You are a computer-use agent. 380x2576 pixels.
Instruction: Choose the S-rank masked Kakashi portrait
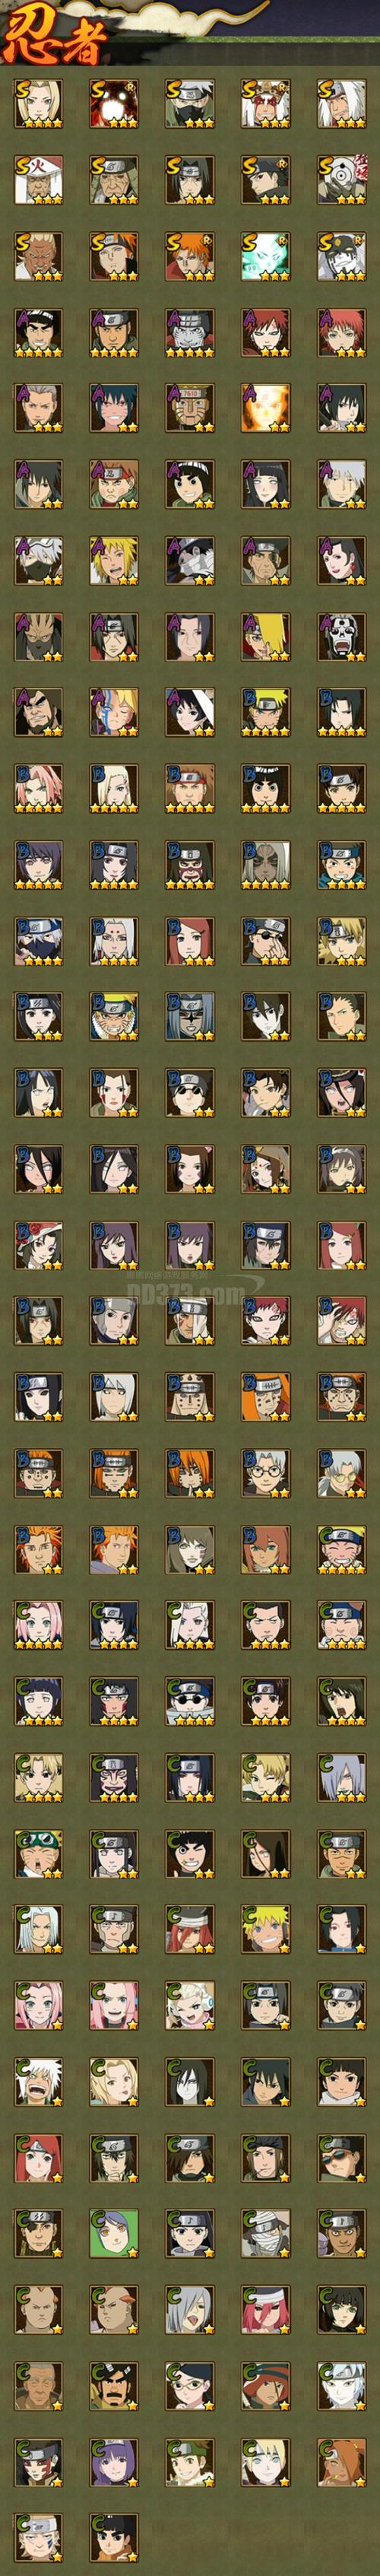tap(190, 104)
